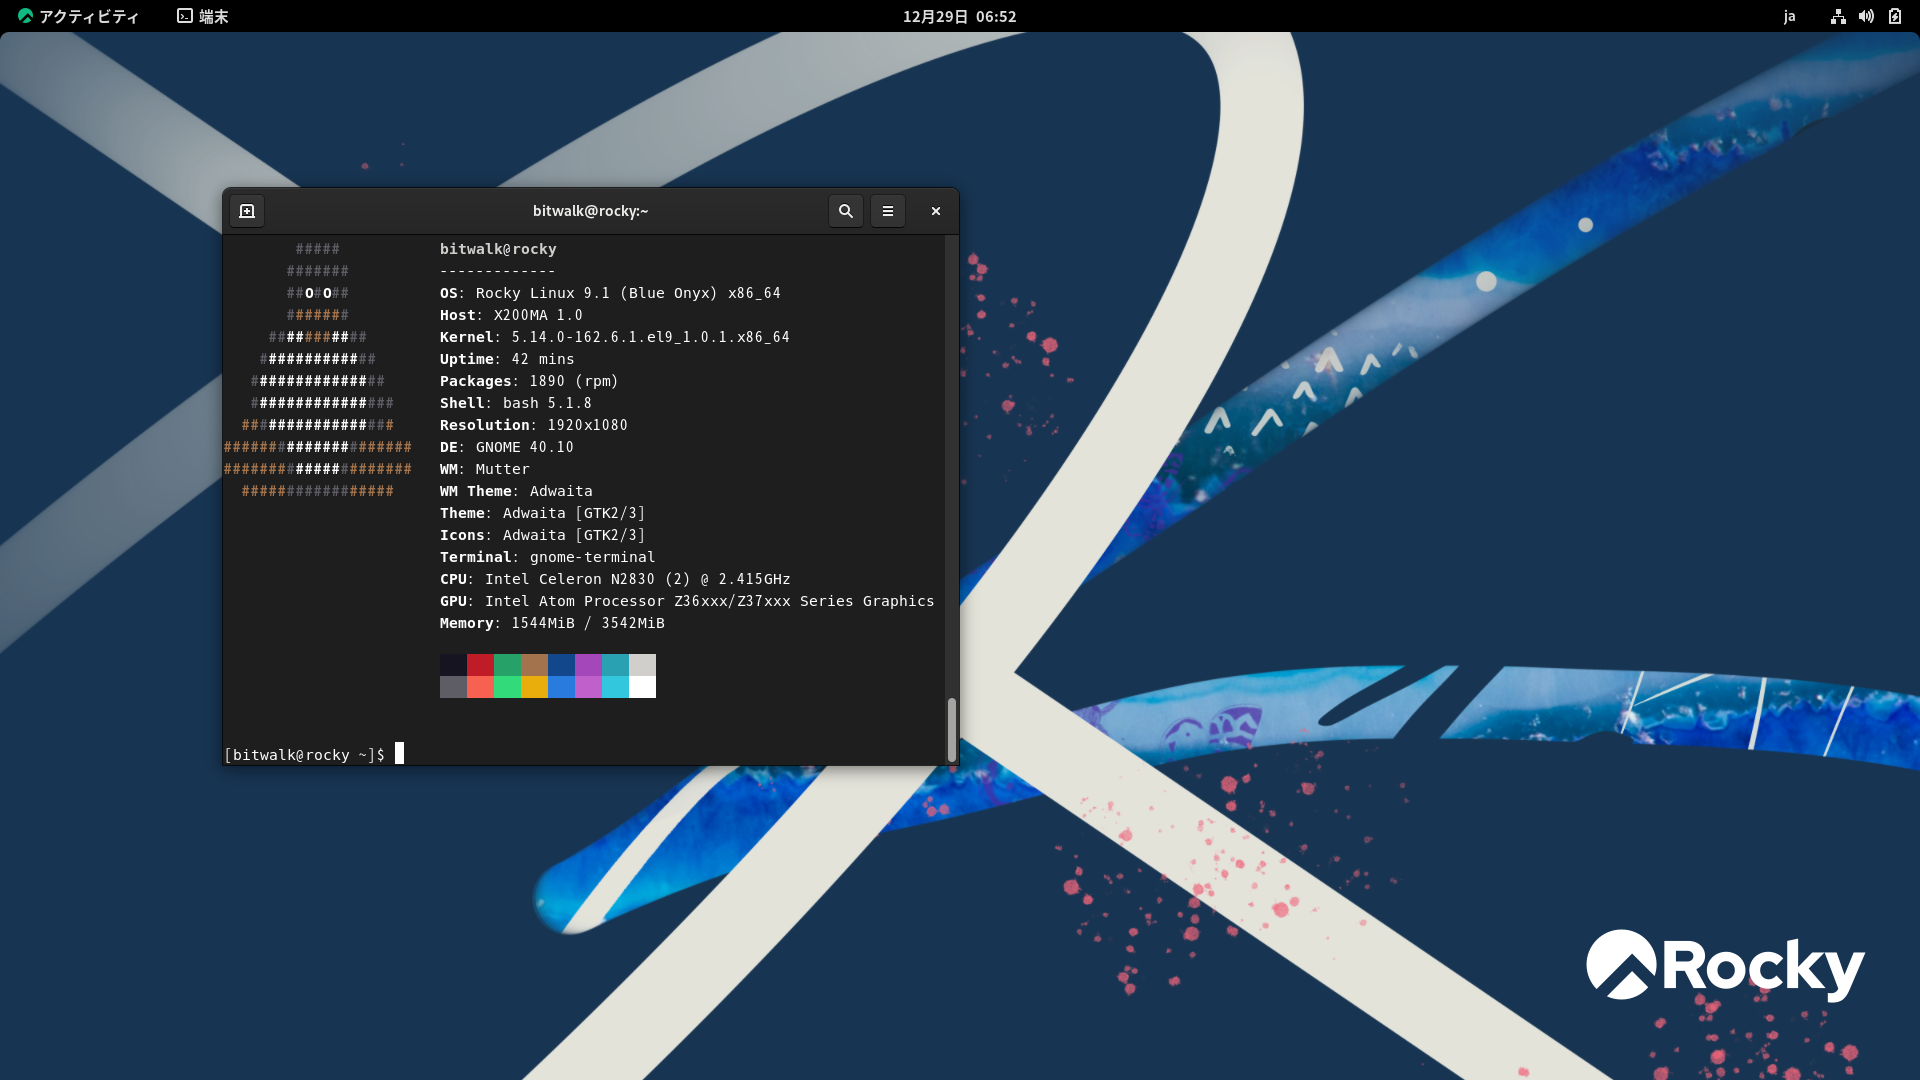Open the date and time clock panel
This screenshot has height=1080, width=1920.
point(959,16)
